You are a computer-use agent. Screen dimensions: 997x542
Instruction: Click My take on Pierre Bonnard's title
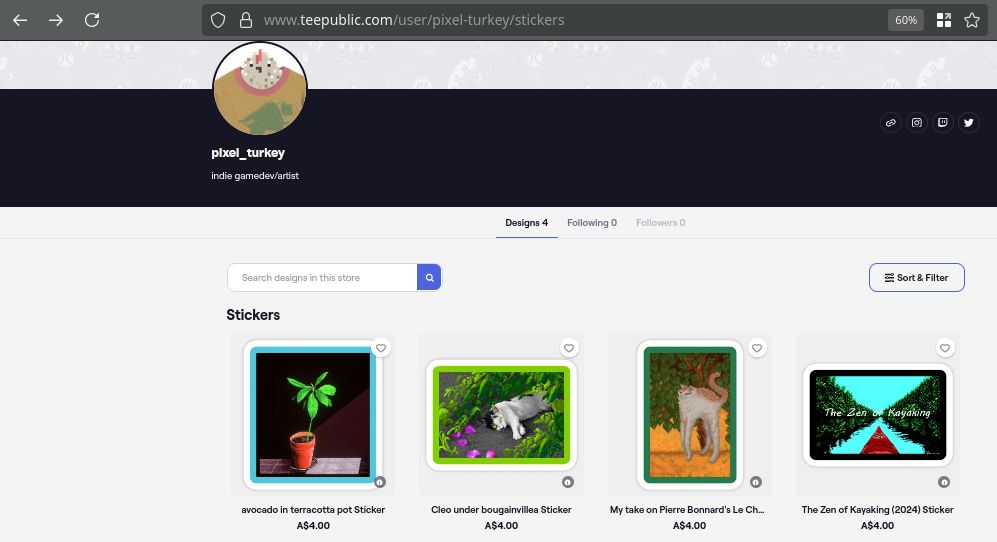[x=687, y=510]
